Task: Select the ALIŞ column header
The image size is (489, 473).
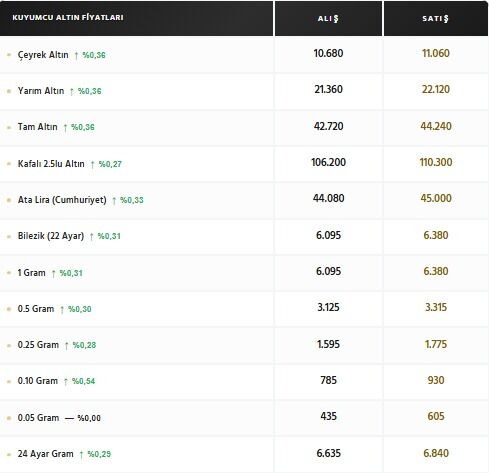Action: coord(328,18)
